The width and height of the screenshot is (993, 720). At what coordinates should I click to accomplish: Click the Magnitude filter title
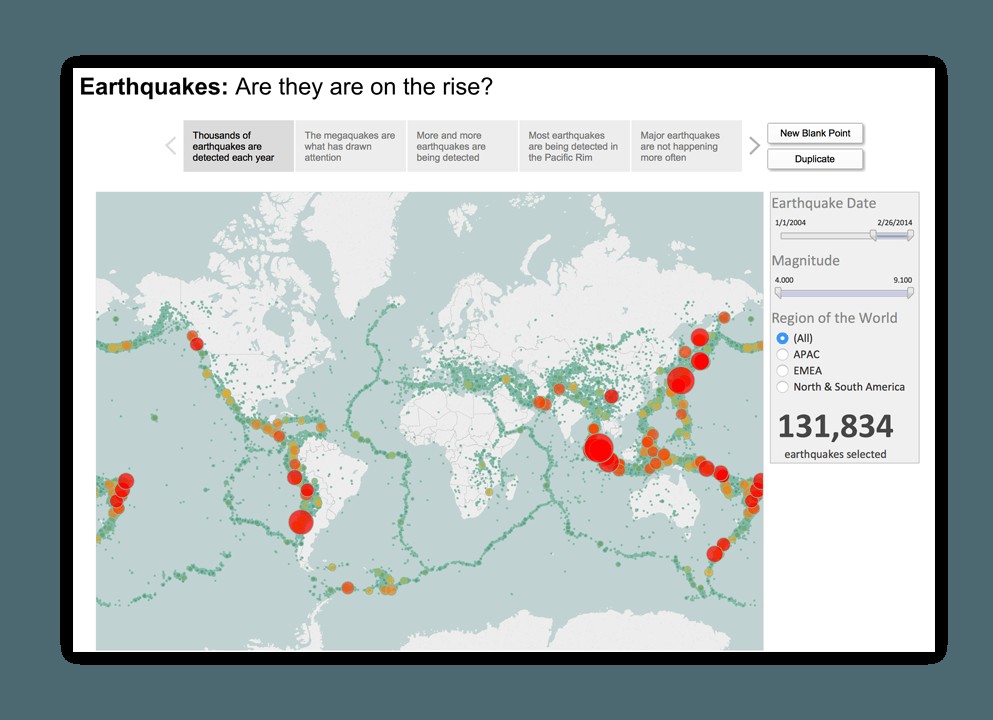tap(806, 260)
